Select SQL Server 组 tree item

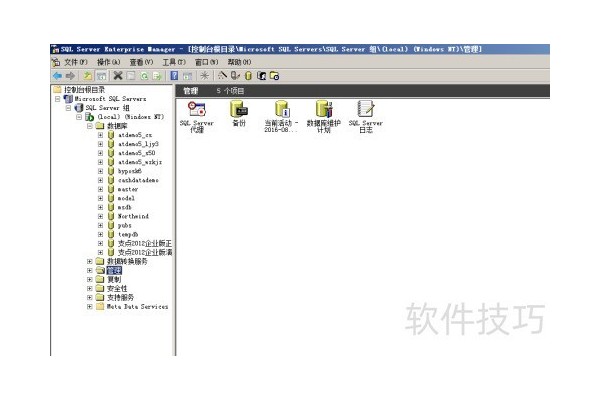108,108
